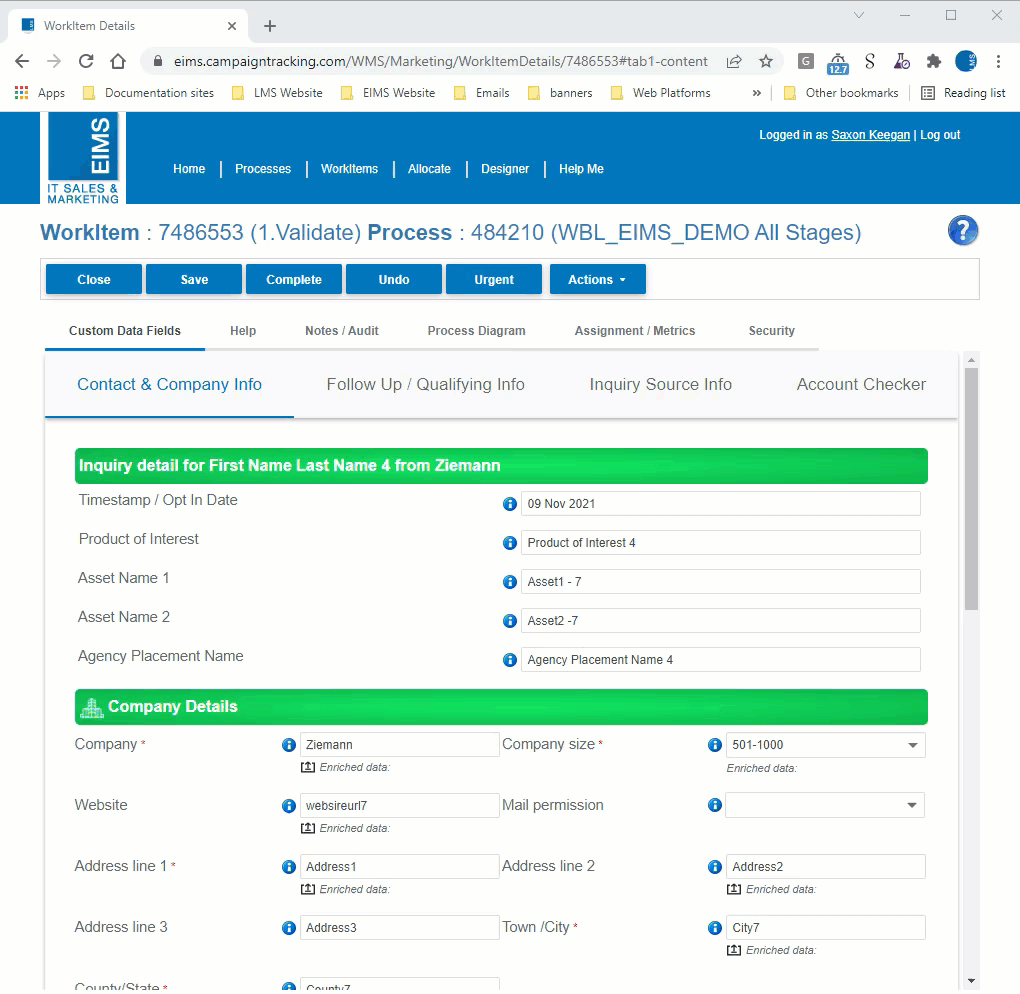This screenshot has width=1020, height=994.
Task: Open the Account Checker tab
Action: tap(861, 384)
